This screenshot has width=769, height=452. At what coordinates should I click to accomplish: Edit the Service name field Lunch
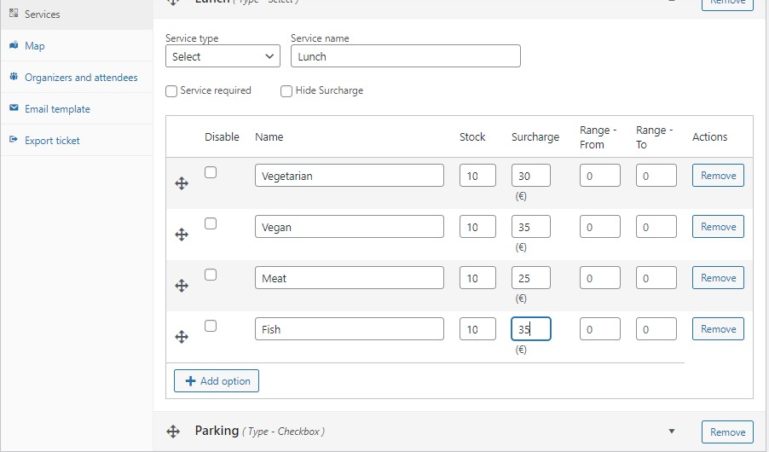tap(406, 56)
